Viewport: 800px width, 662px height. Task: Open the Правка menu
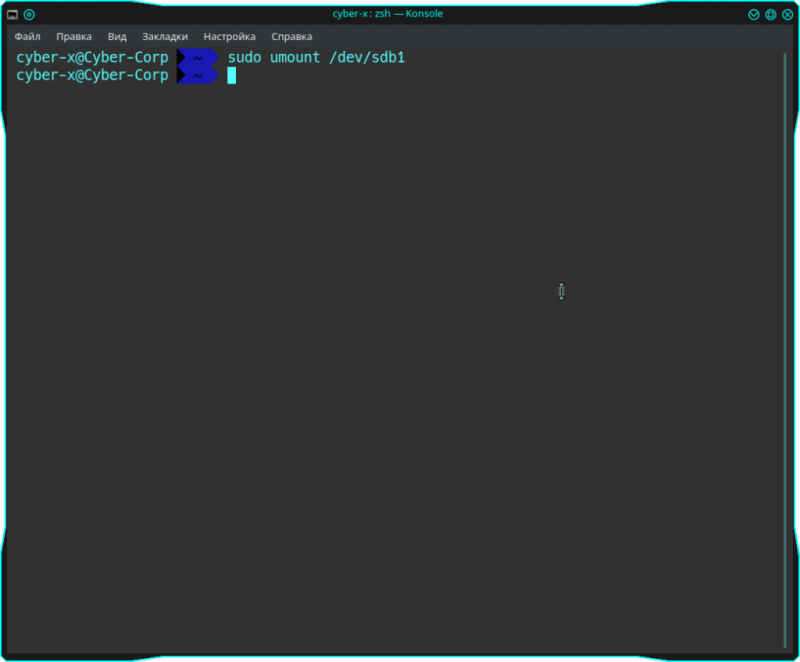tap(74, 37)
